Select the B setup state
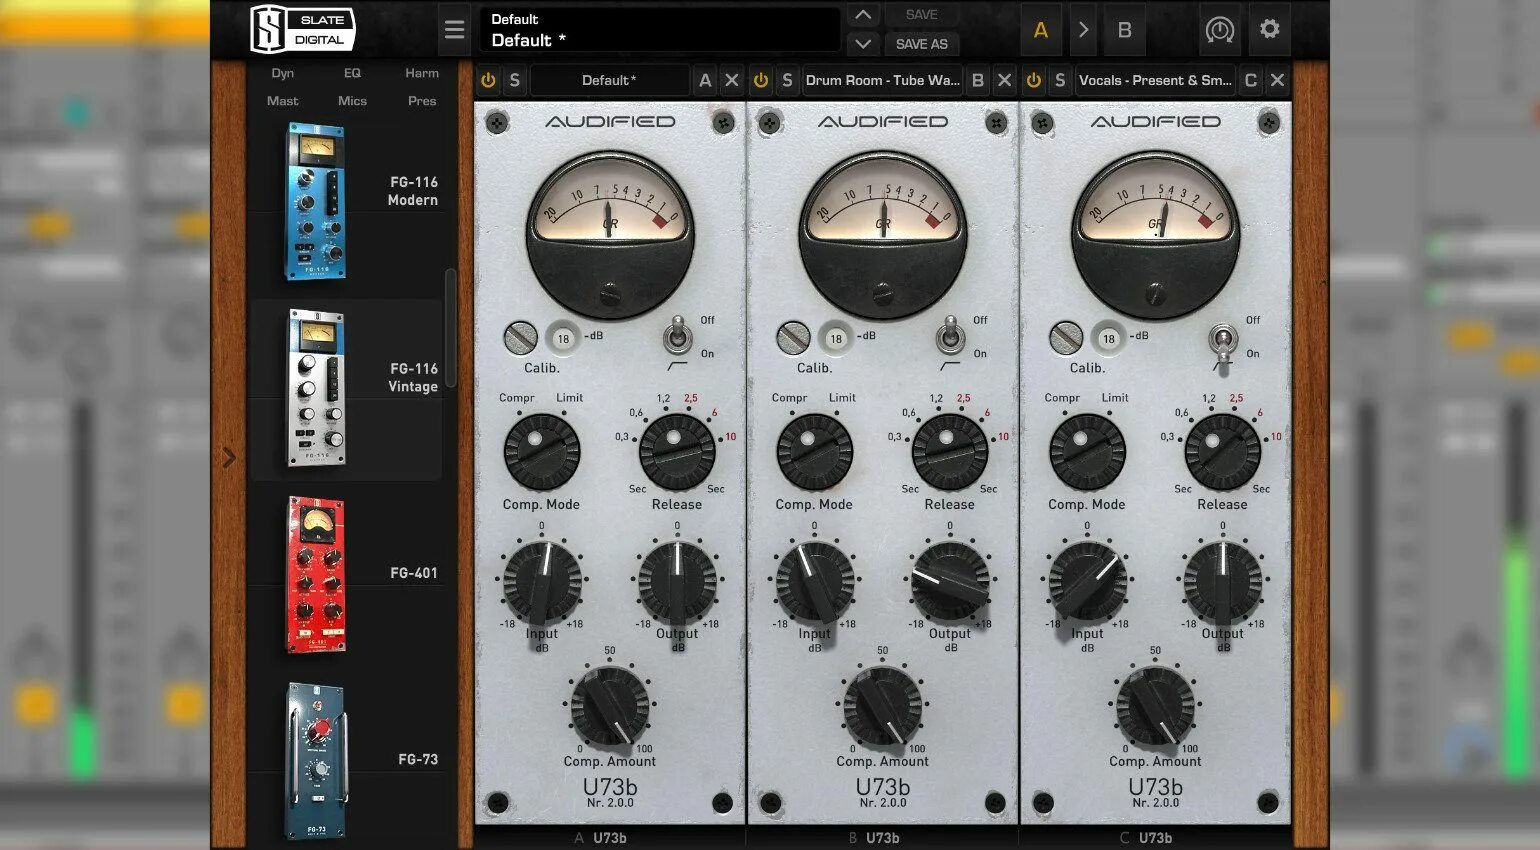This screenshot has width=1540, height=850. pyautogui.click(x=1124, y=30)
